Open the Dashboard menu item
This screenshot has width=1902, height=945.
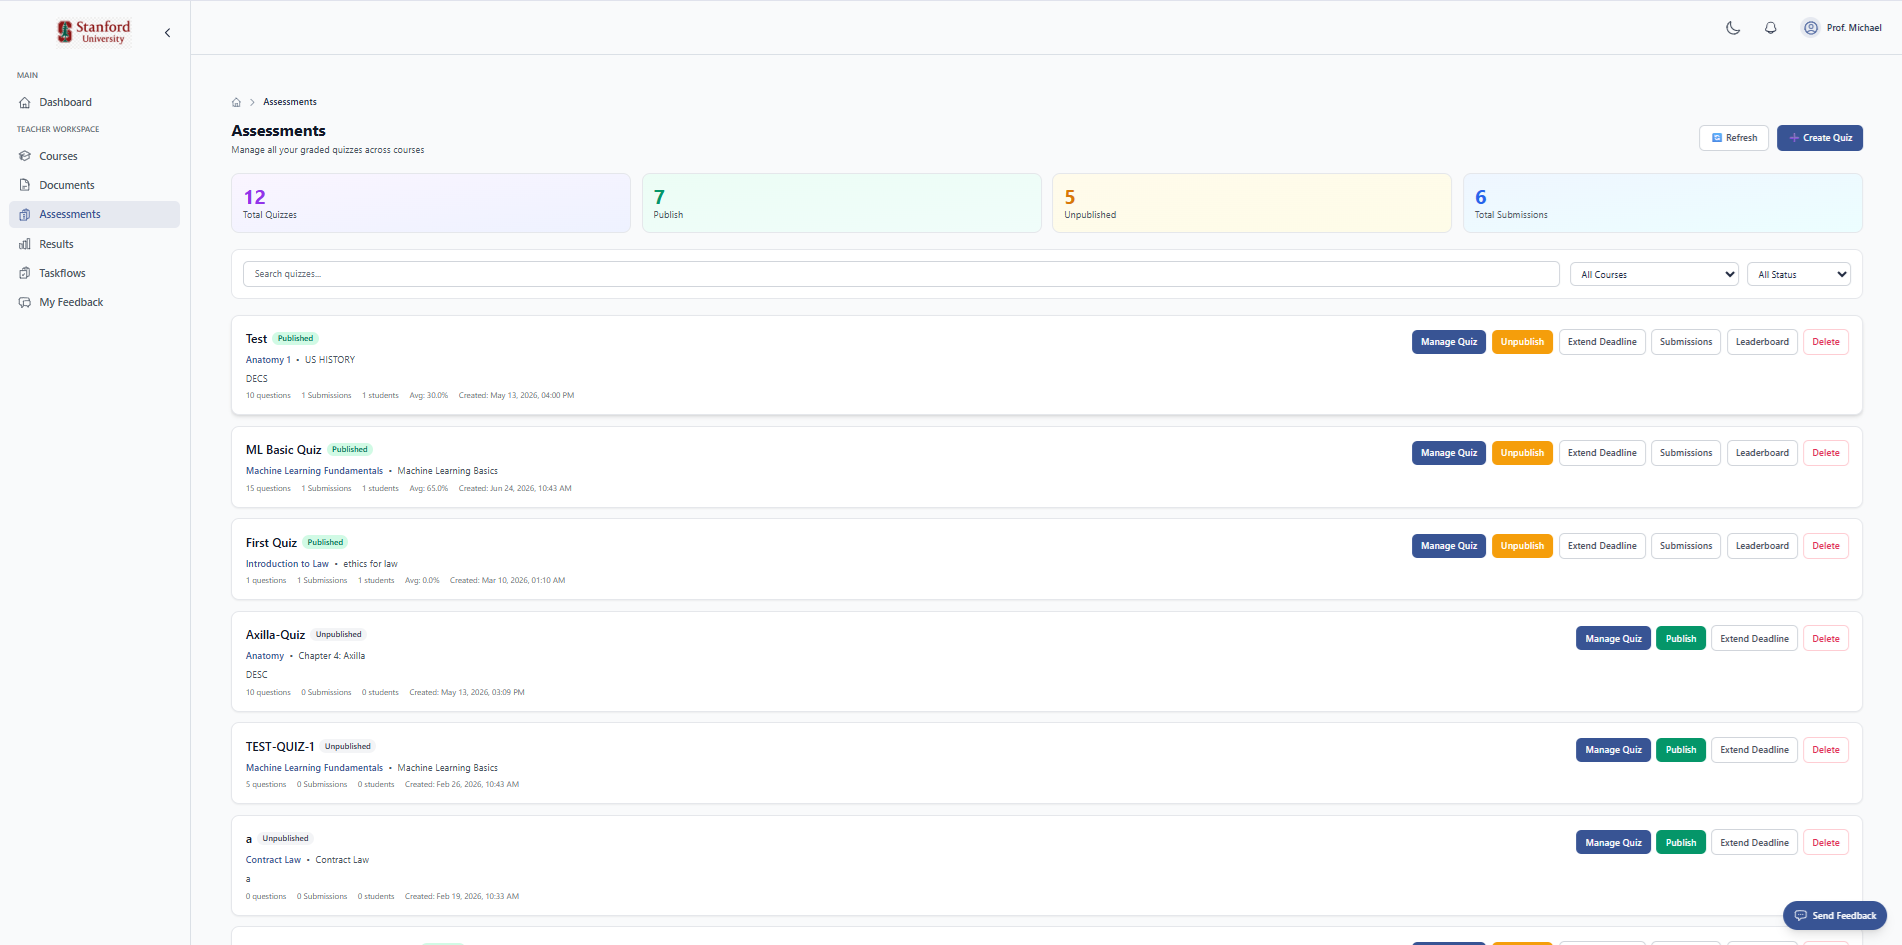tap(94, 102)
